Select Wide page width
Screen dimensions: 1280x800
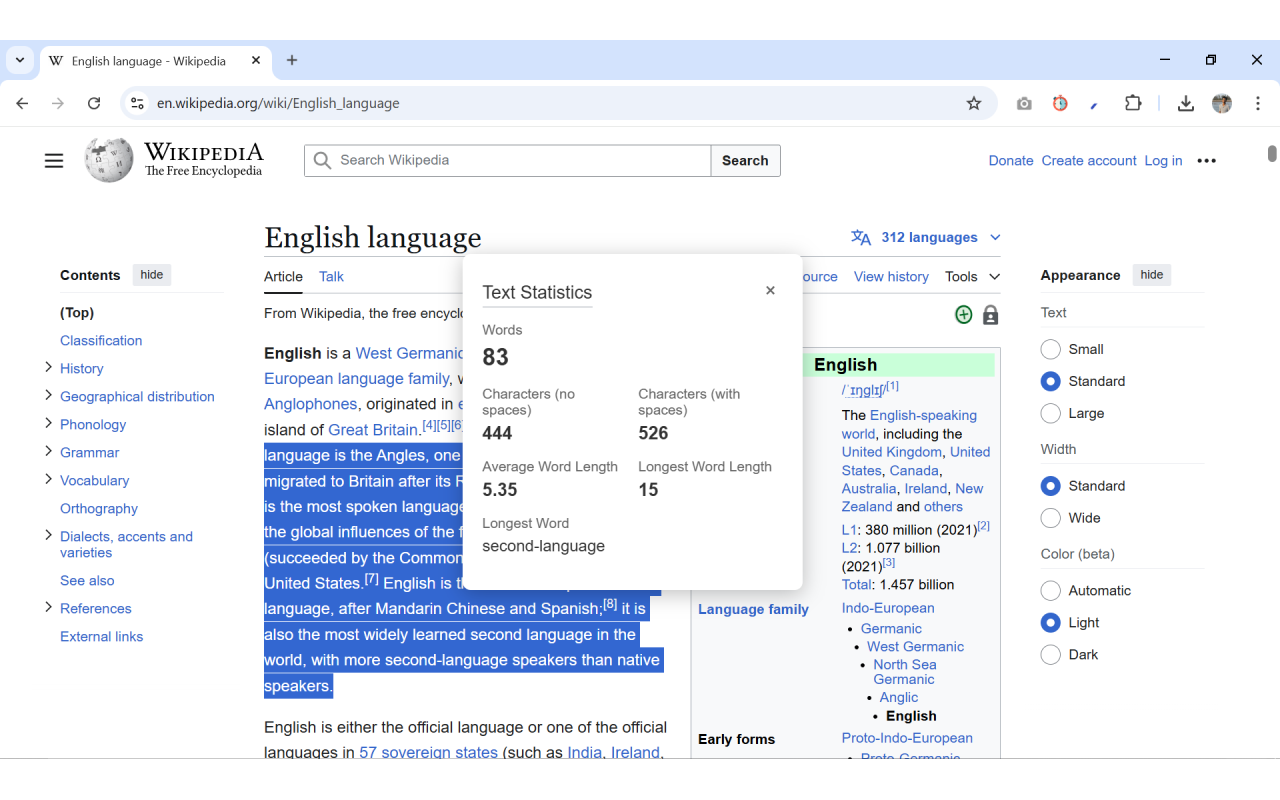point(1050,518)
